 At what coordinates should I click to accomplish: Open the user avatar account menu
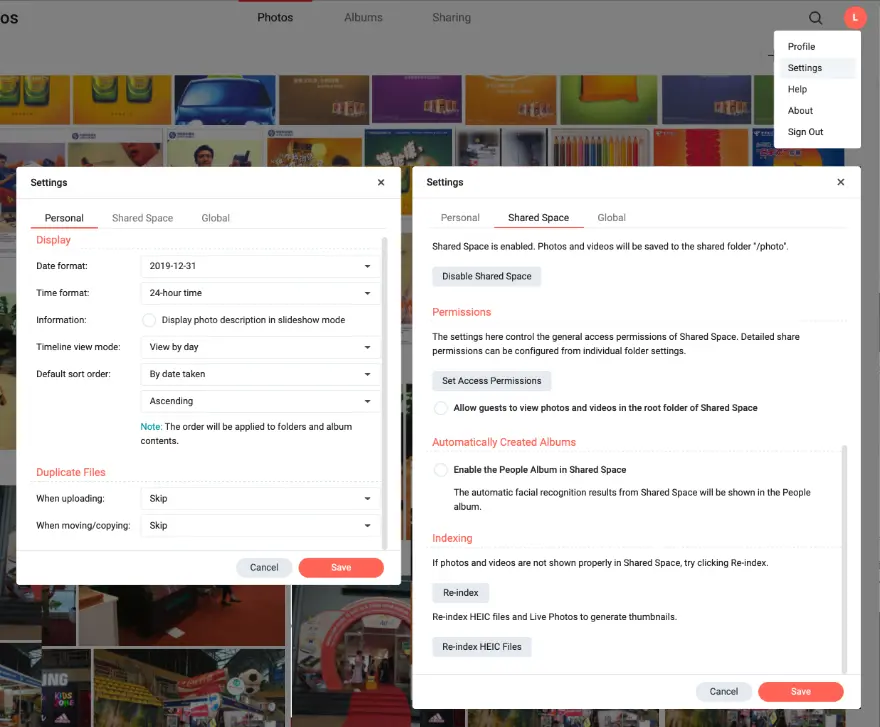click(x=854, y=18)
